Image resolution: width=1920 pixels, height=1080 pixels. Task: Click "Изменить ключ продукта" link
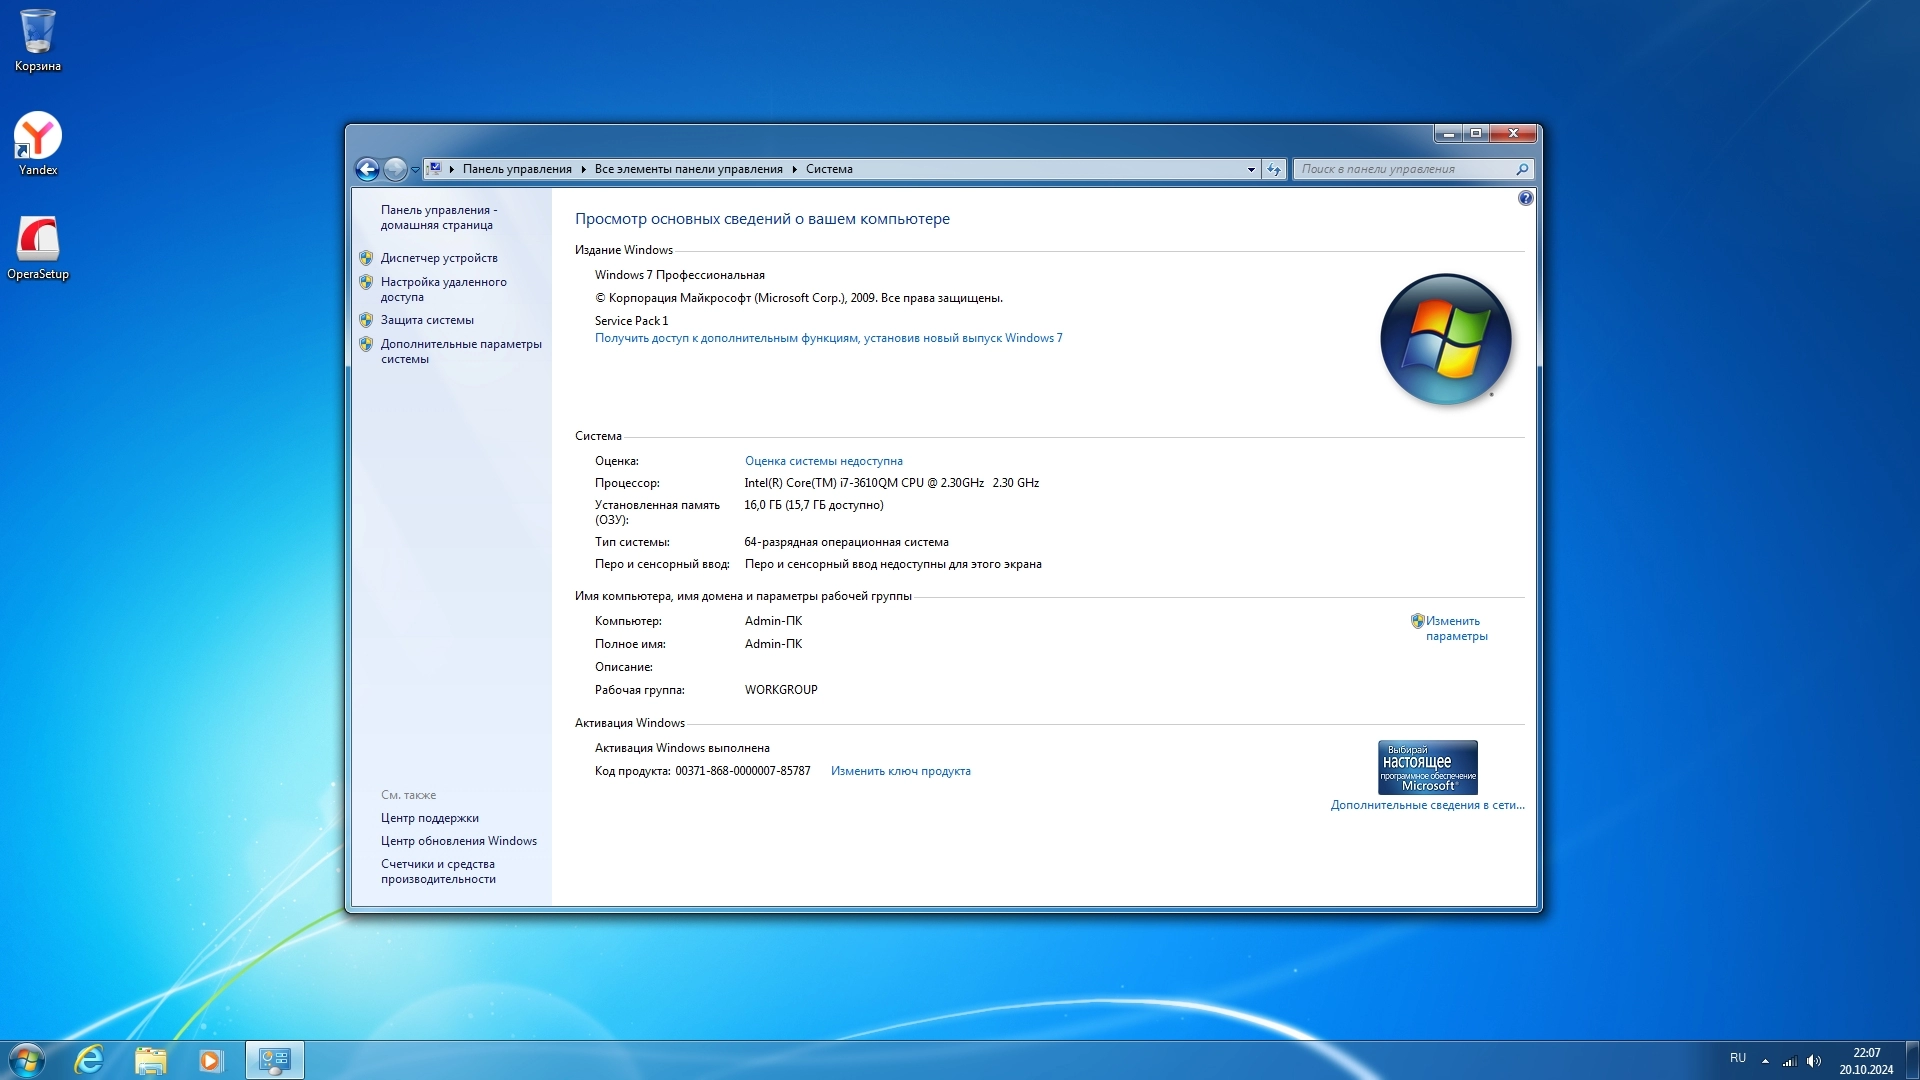900,771
